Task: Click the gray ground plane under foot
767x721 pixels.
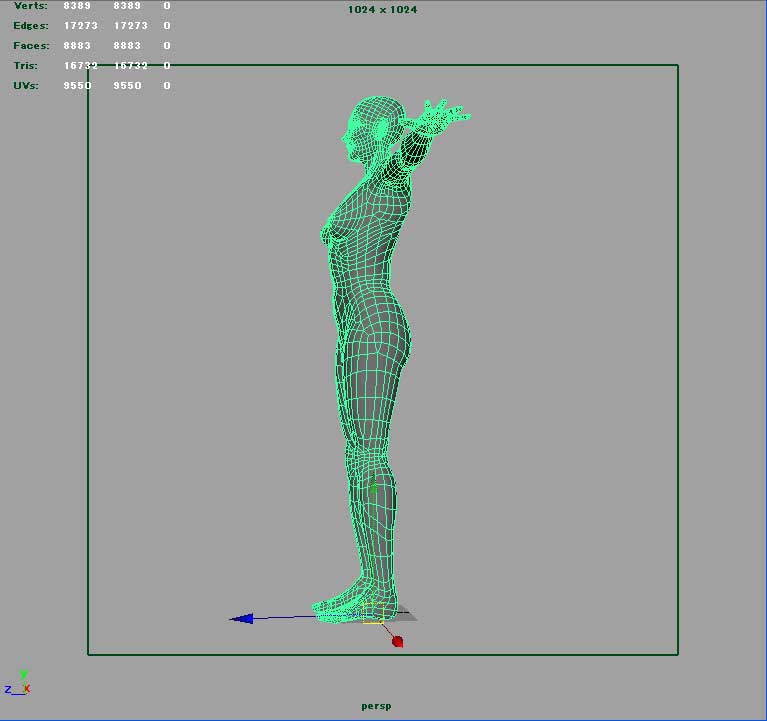Action: (403, 616)
